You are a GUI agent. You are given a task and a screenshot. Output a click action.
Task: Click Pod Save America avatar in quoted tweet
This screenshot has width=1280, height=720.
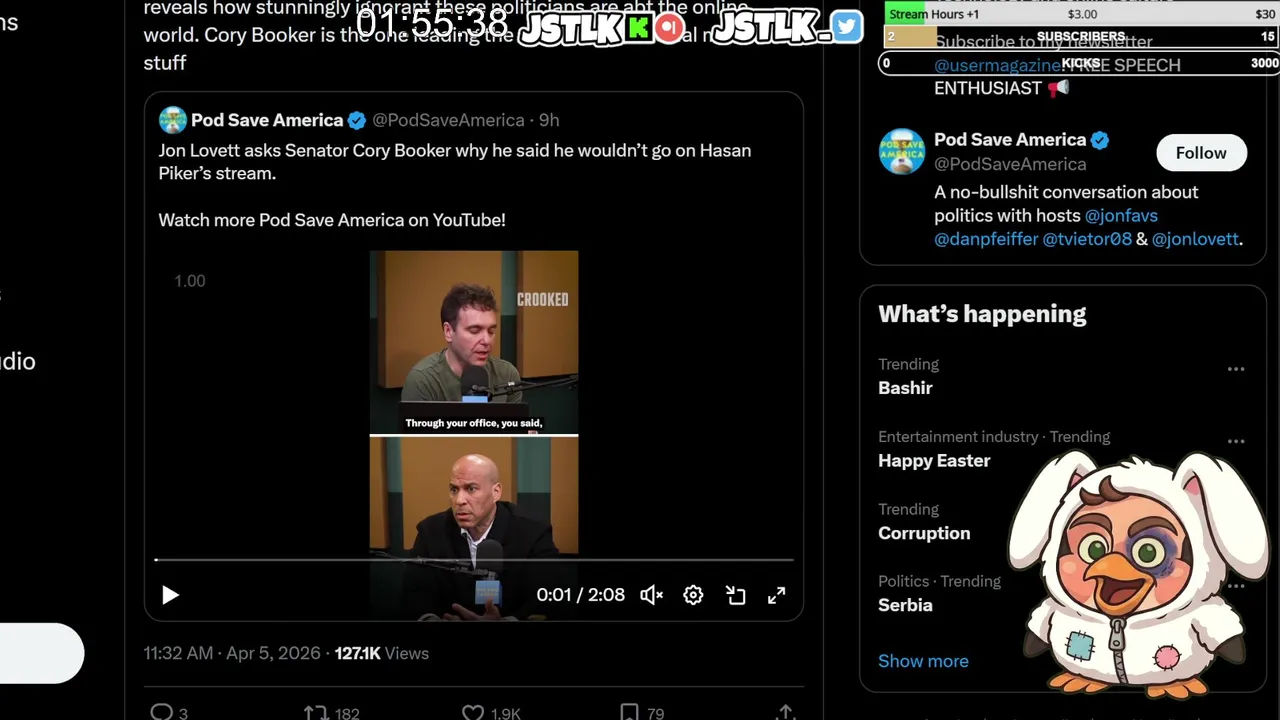173,120
